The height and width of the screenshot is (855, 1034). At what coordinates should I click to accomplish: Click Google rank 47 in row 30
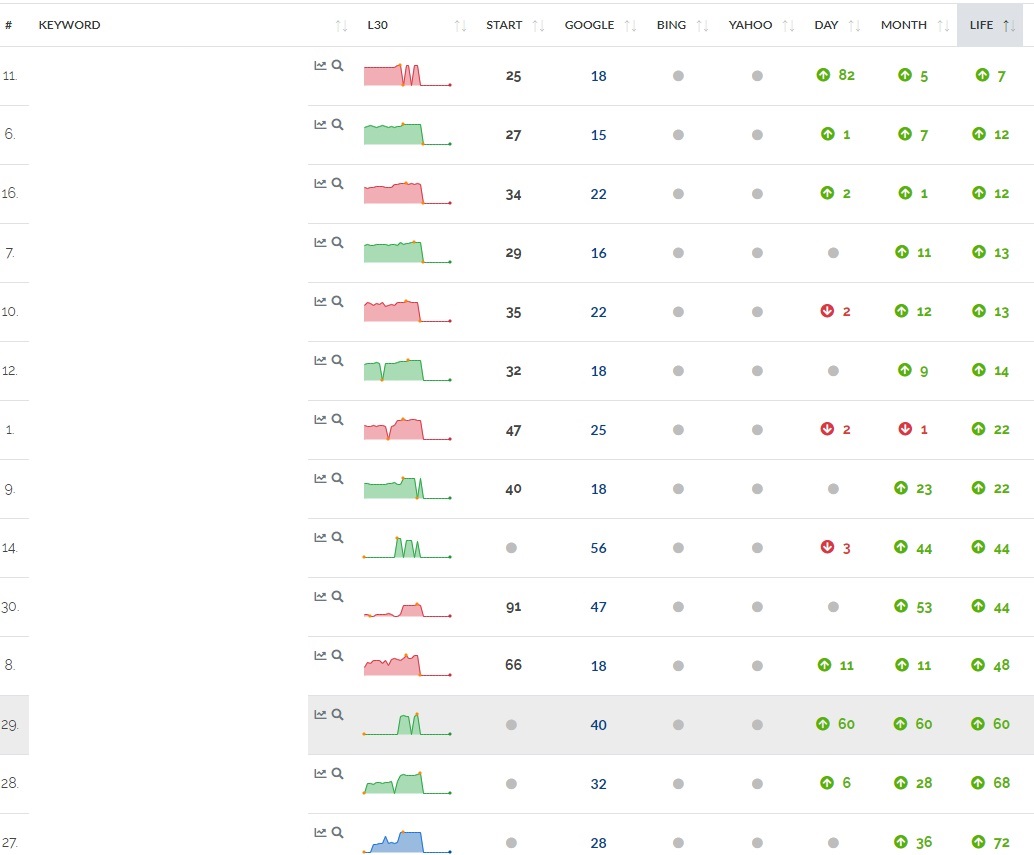pos(598,607)
